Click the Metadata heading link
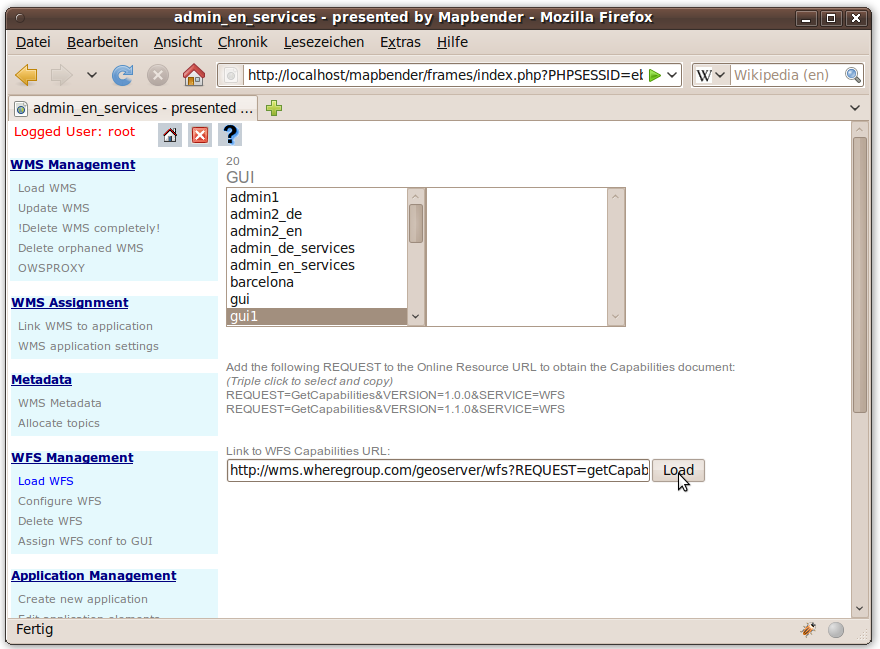Image resolution: width=880 pixels, height=649 pixels. 42,380
